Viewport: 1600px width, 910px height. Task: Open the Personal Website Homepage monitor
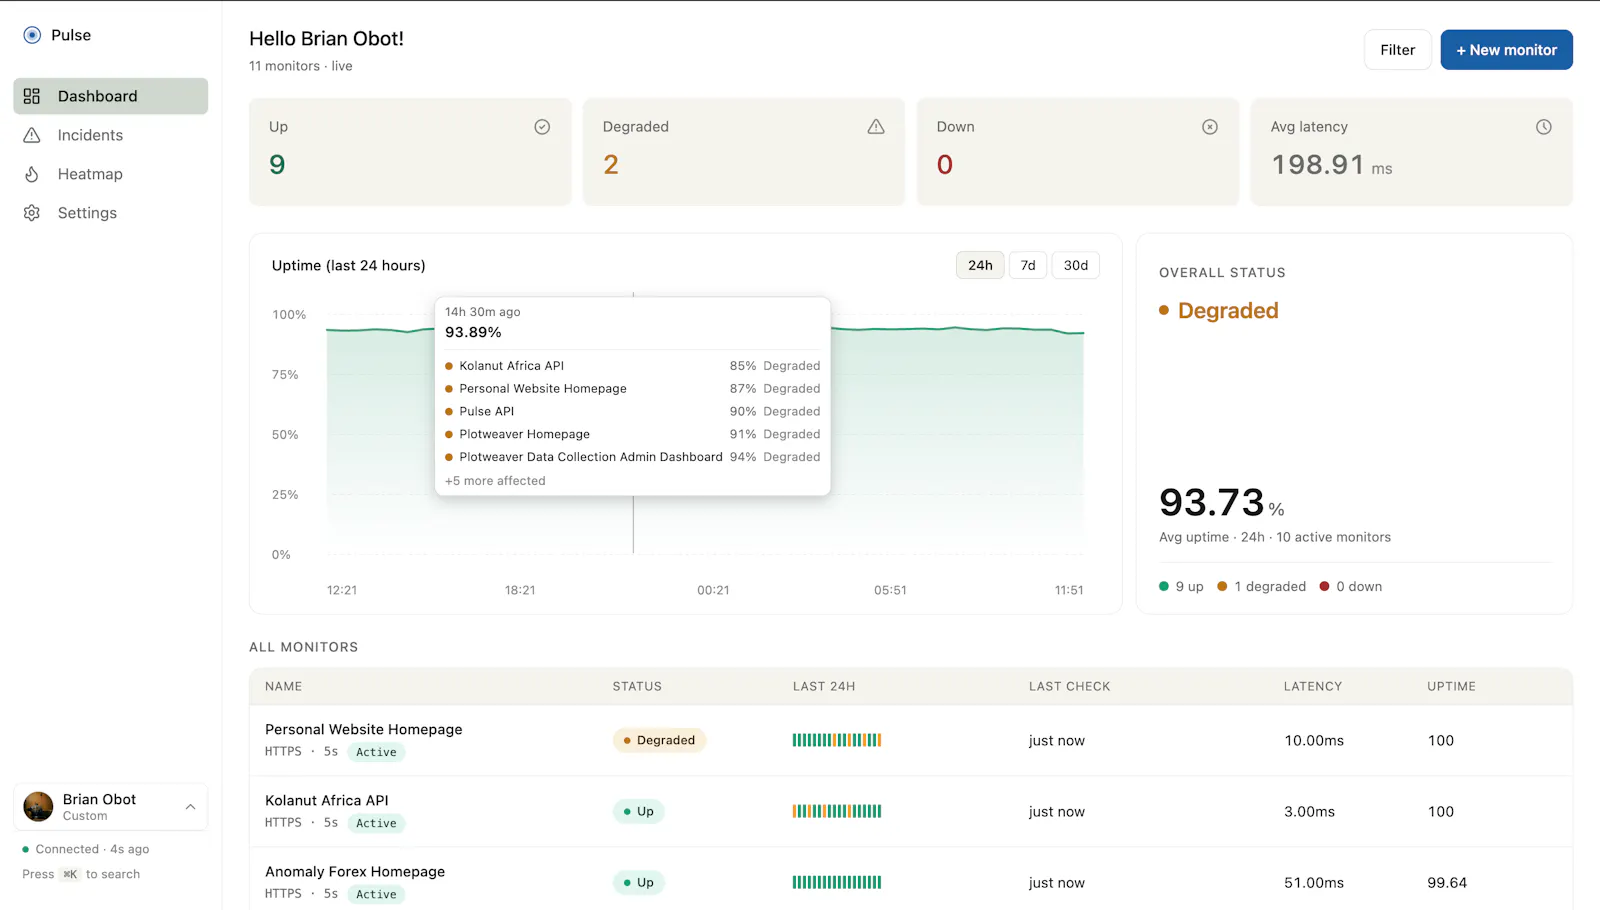[x=364, y=729]
